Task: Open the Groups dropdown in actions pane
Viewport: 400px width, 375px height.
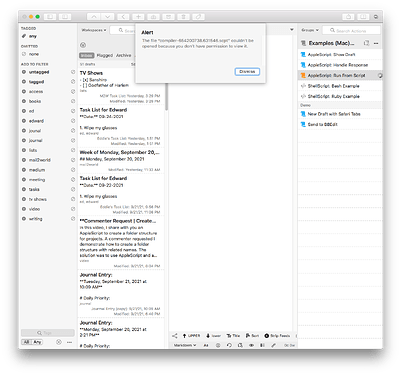Action: coord(310,30)
